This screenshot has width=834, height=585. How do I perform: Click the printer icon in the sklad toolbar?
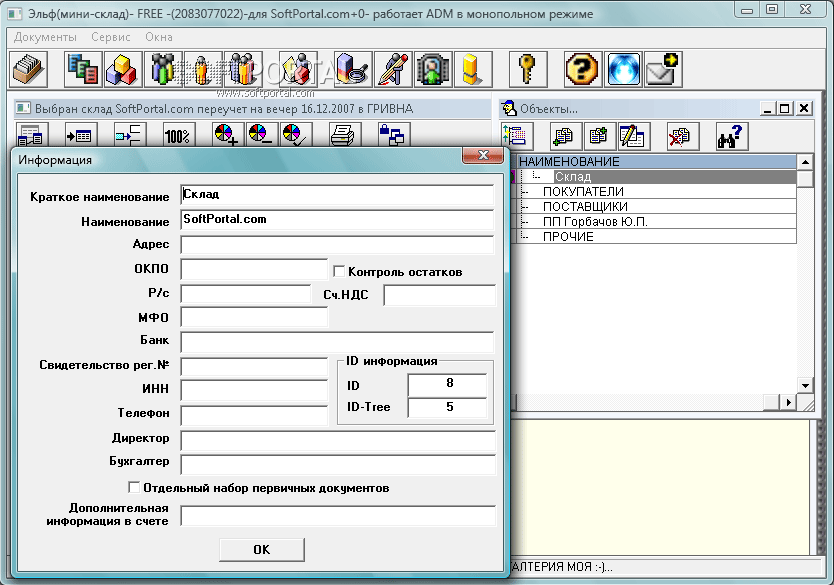tap(345, 135)
